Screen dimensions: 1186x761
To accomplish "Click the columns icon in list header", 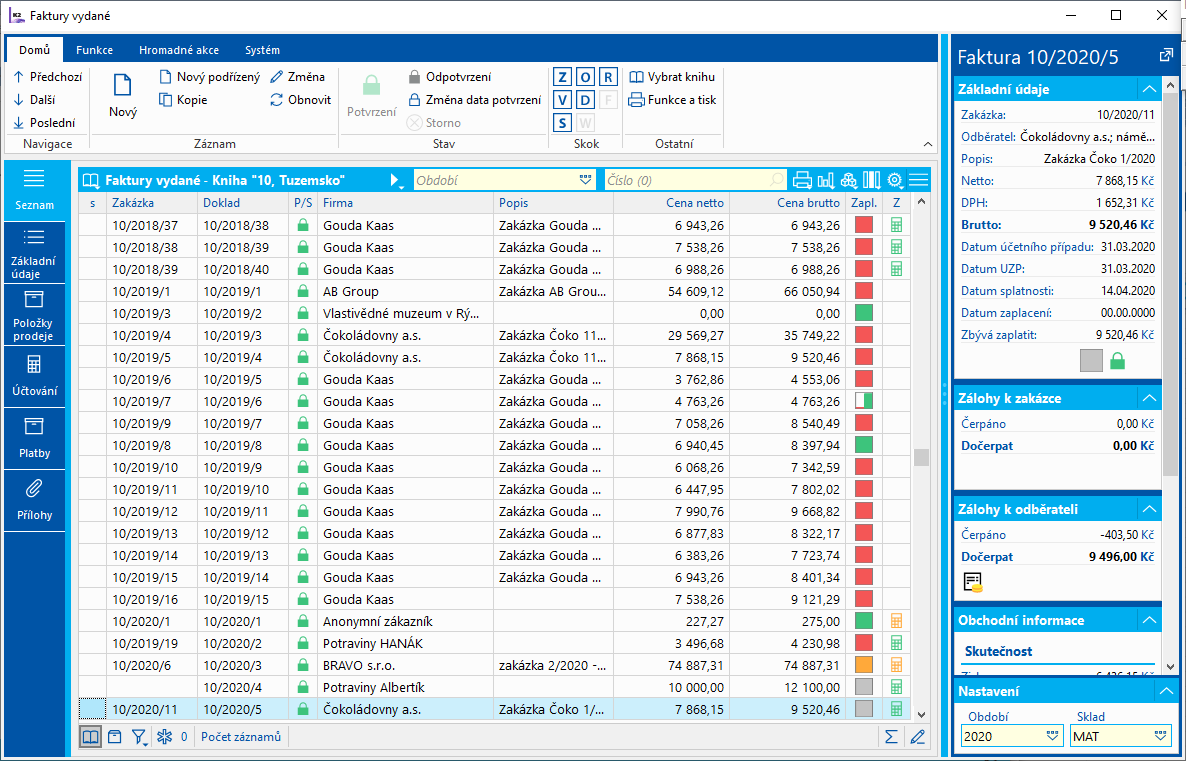I will (871, 180).
